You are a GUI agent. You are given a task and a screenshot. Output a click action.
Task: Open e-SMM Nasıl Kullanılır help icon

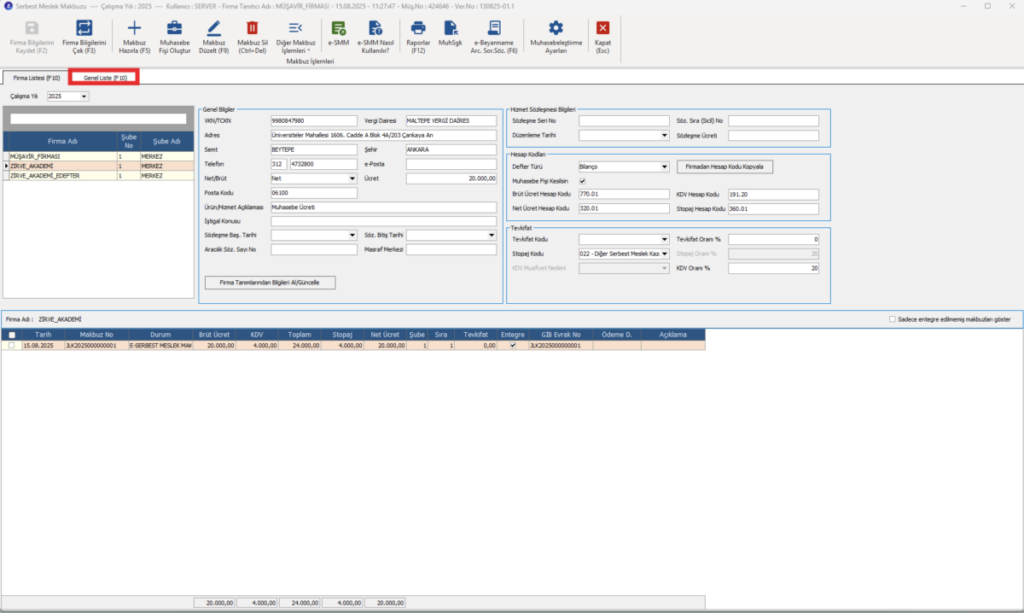376,28
